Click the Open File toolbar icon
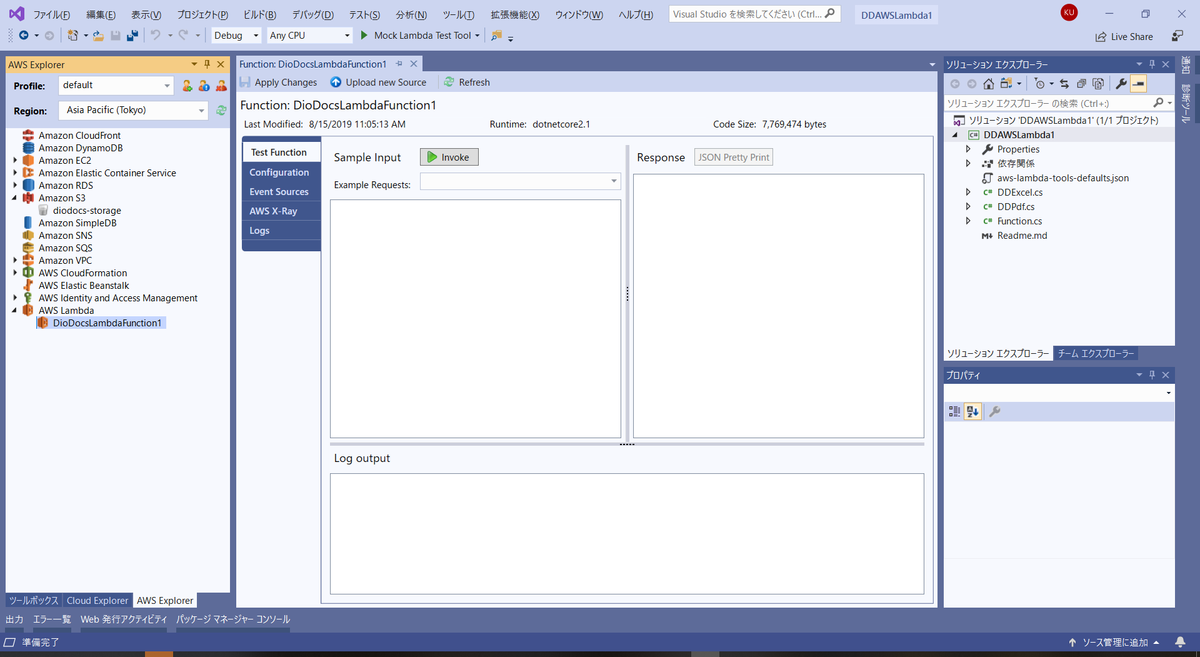Viewport: 1200px width, 657px height. click(98, 35)
